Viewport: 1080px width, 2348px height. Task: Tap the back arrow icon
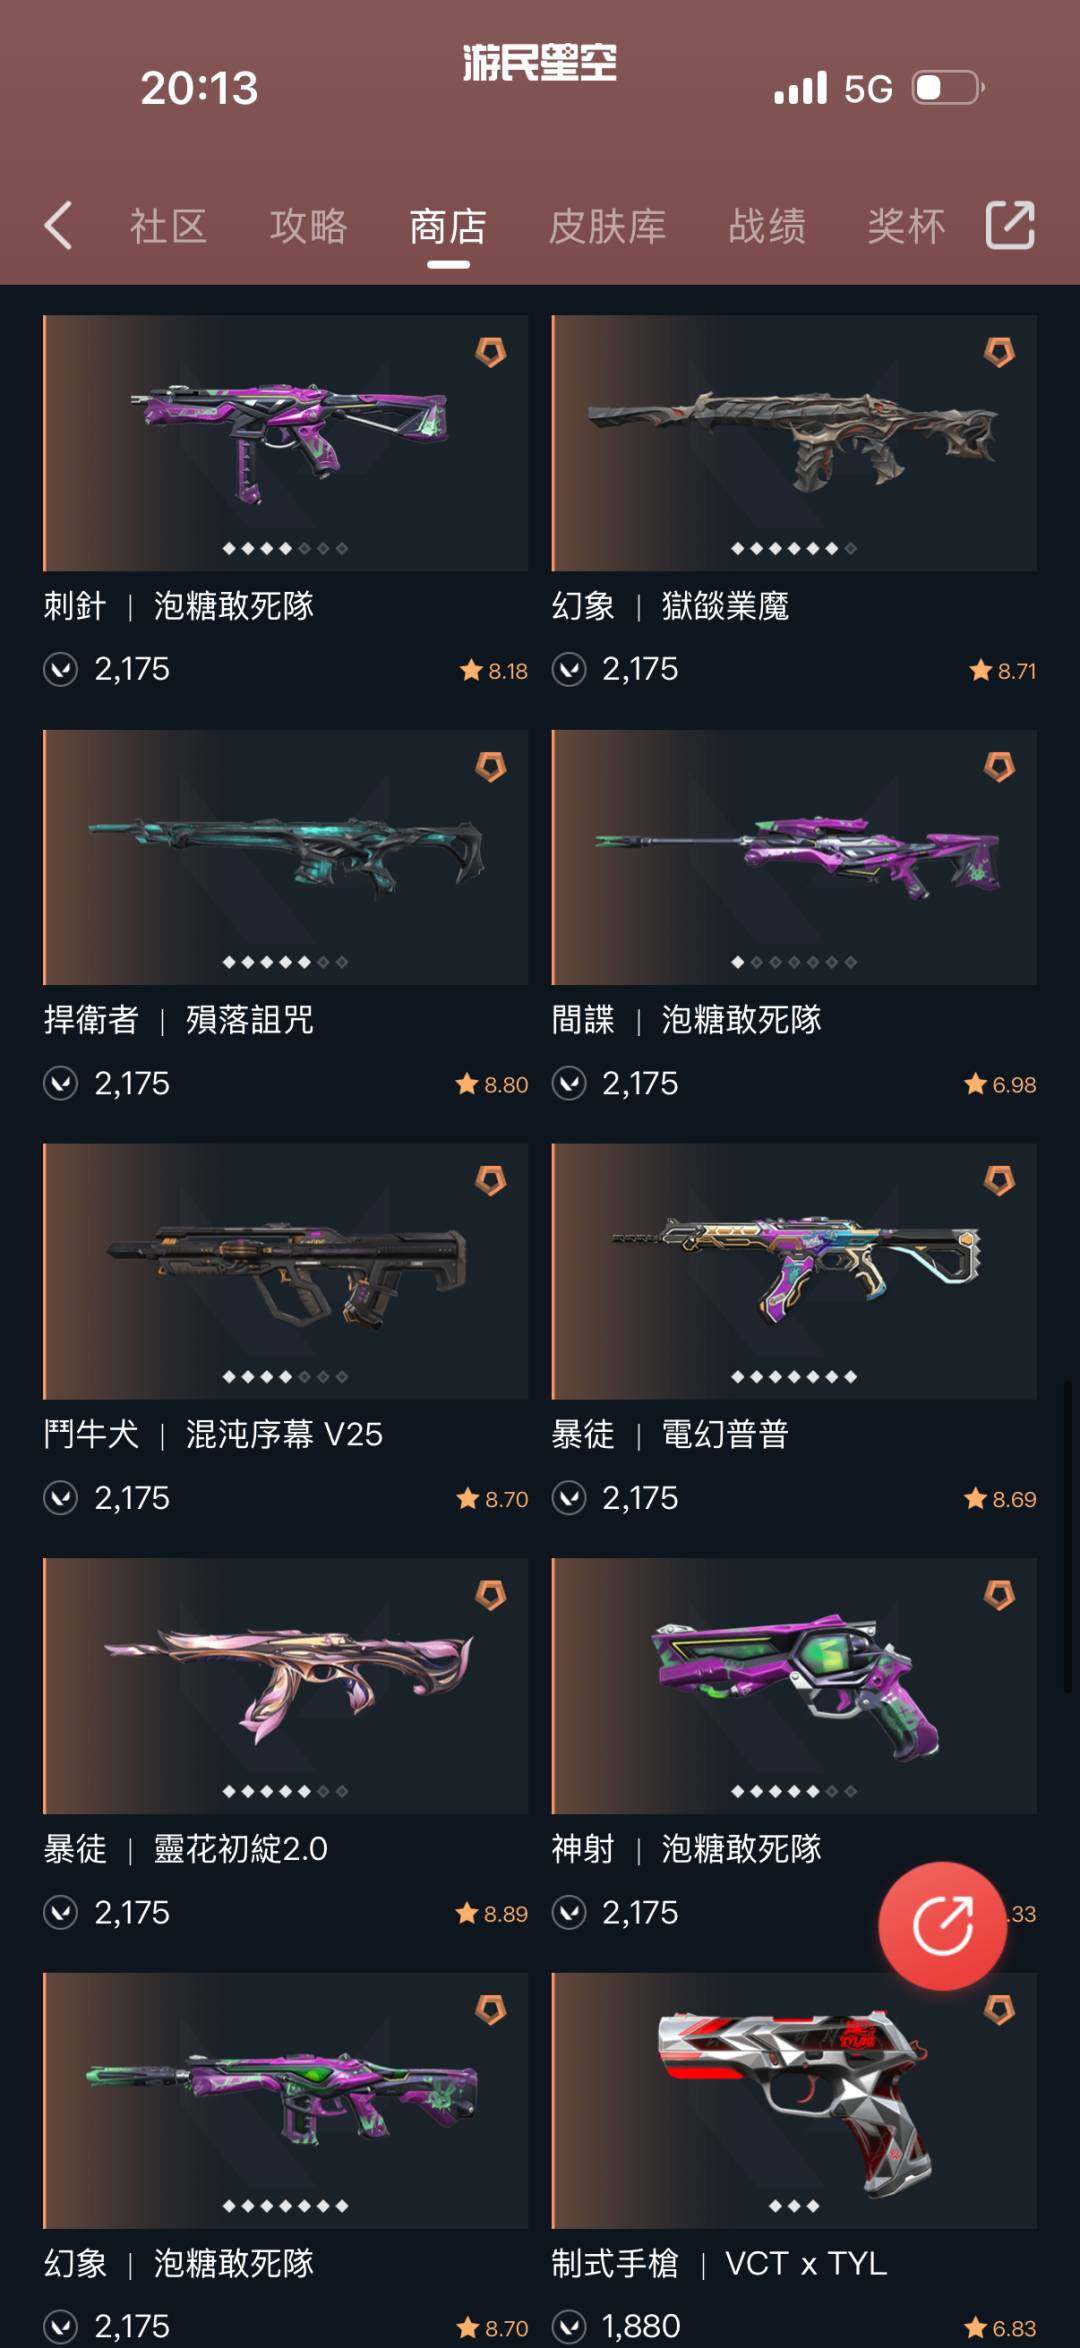[59, 225]
